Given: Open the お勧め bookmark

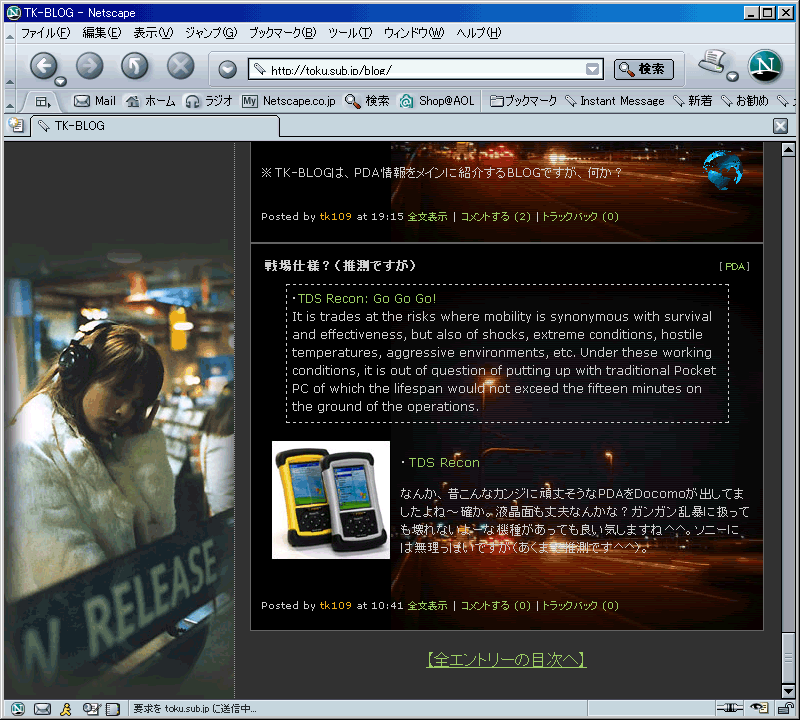Looking at the screenshot, I should [744, 101].
